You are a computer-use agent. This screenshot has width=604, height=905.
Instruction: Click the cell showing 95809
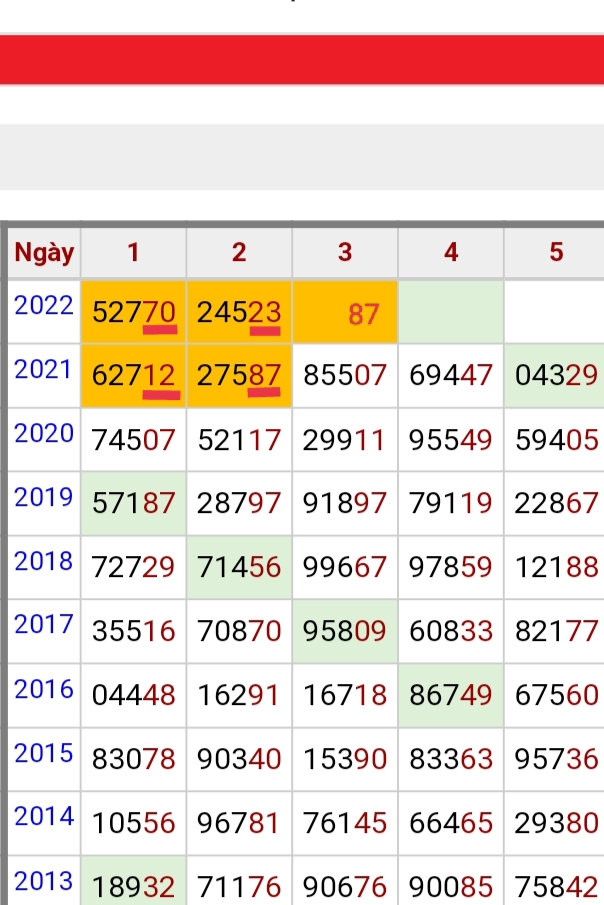pyautogui.click(x=345, y=631)
